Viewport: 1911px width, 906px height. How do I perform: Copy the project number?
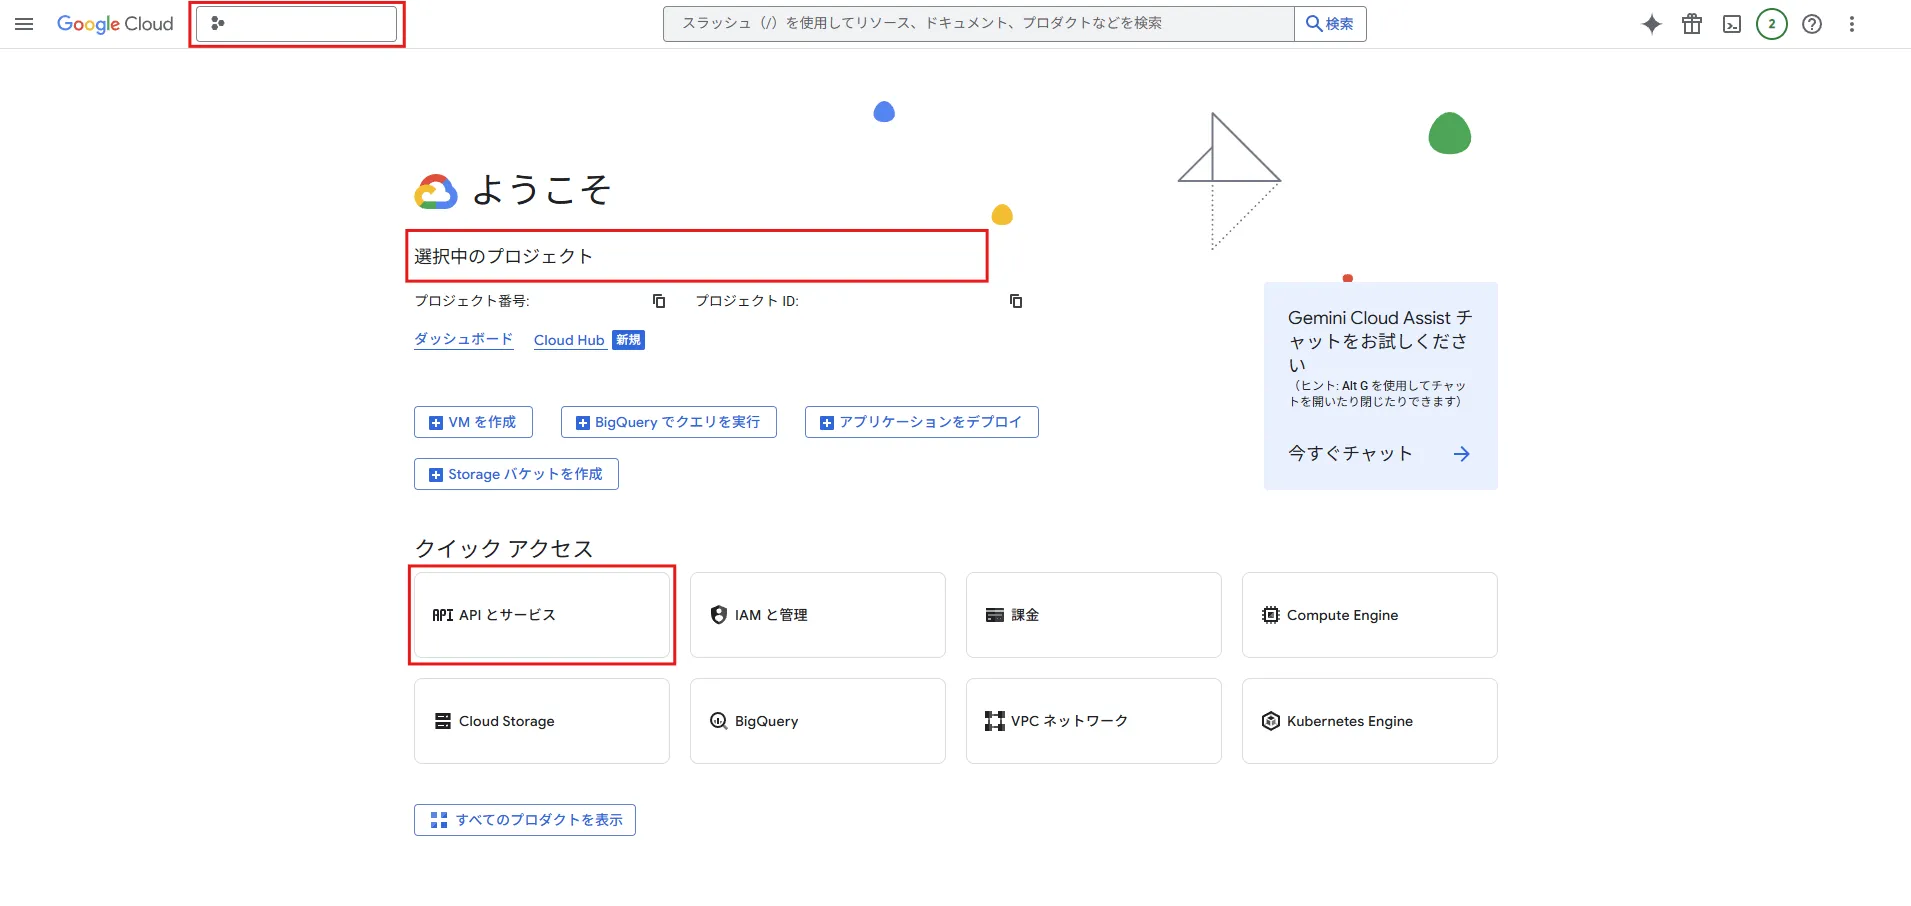coord(659,301)
